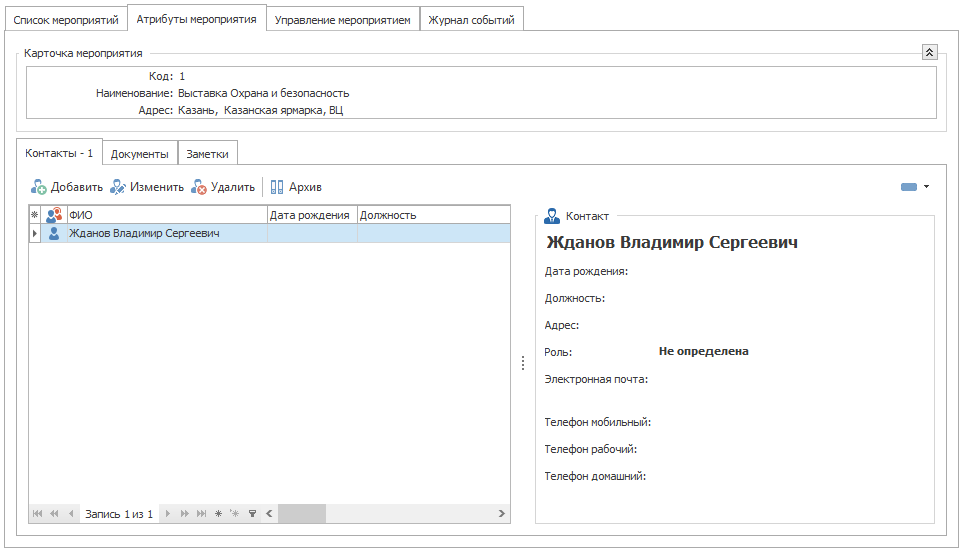Go to previous record in navigator
The image size is (964, 551).
71,513
